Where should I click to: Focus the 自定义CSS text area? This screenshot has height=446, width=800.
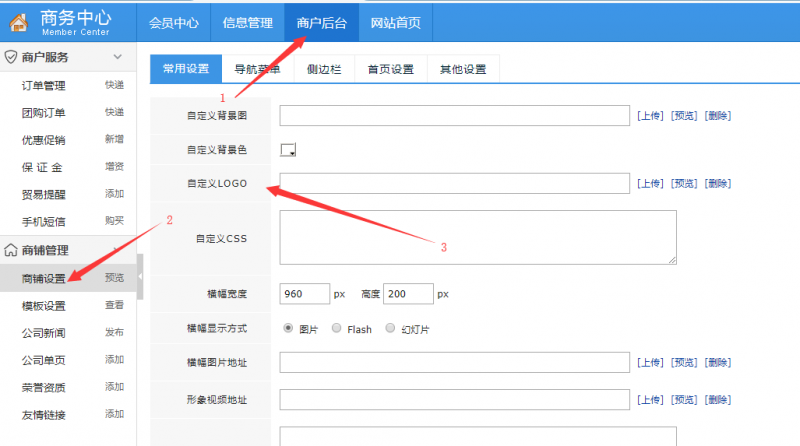[478, 237]
